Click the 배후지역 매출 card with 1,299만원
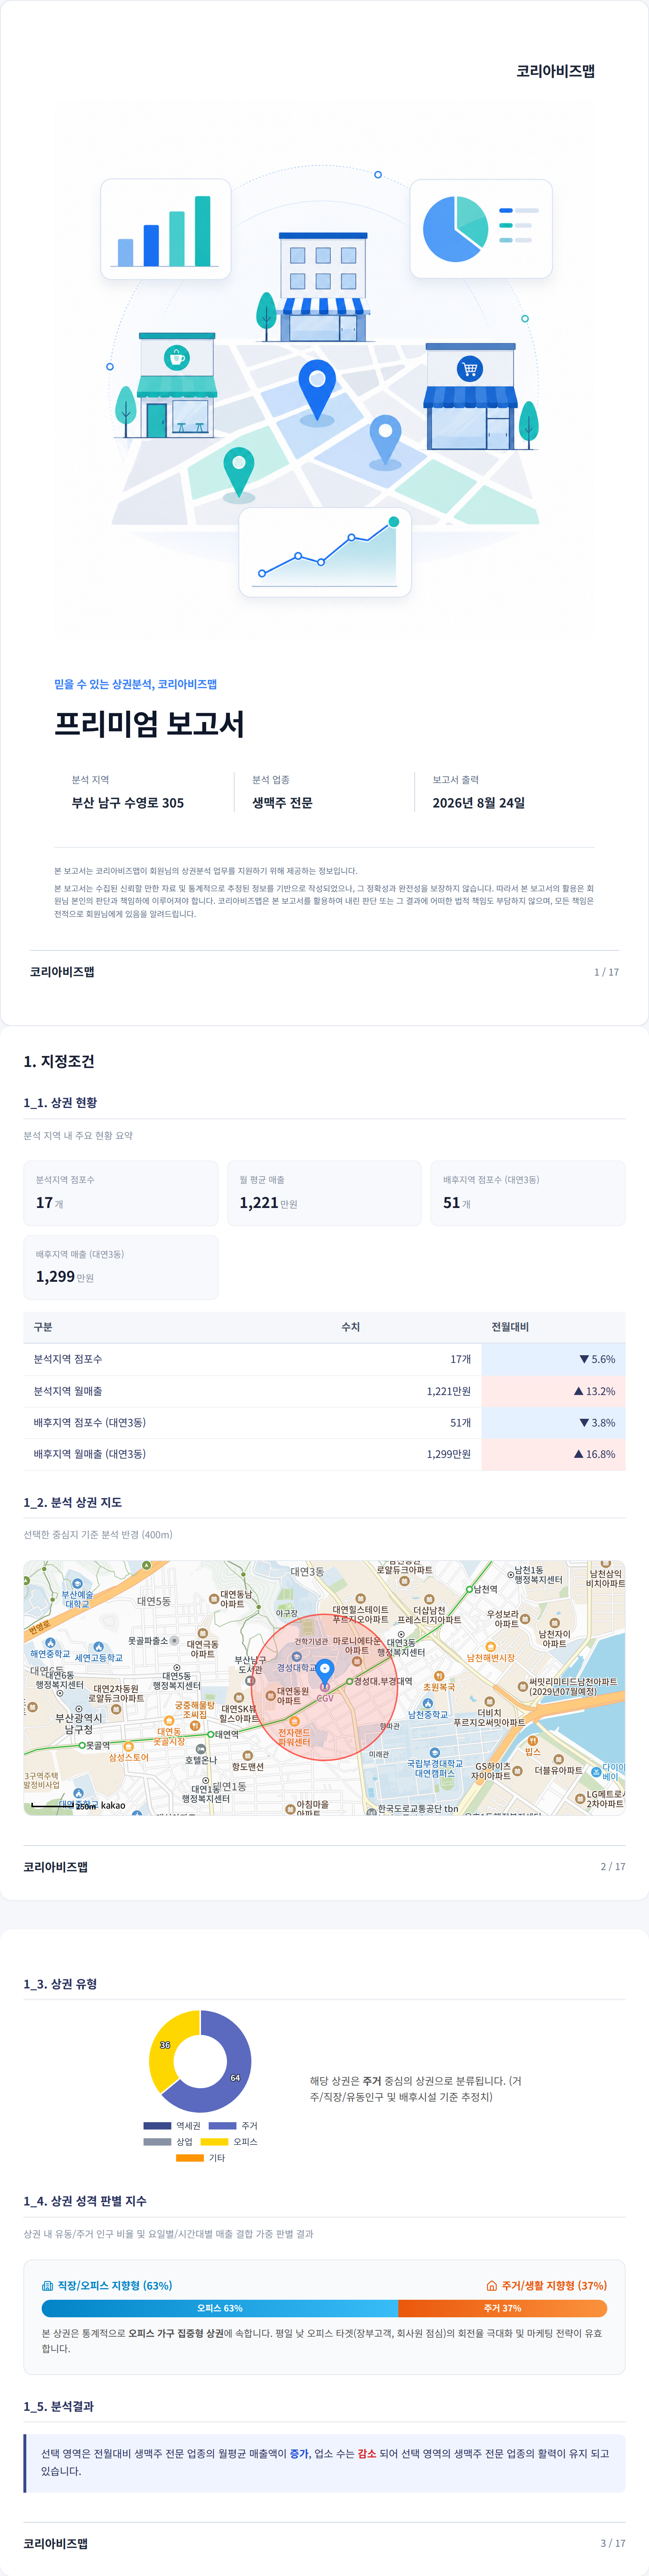 (121, 1267)
